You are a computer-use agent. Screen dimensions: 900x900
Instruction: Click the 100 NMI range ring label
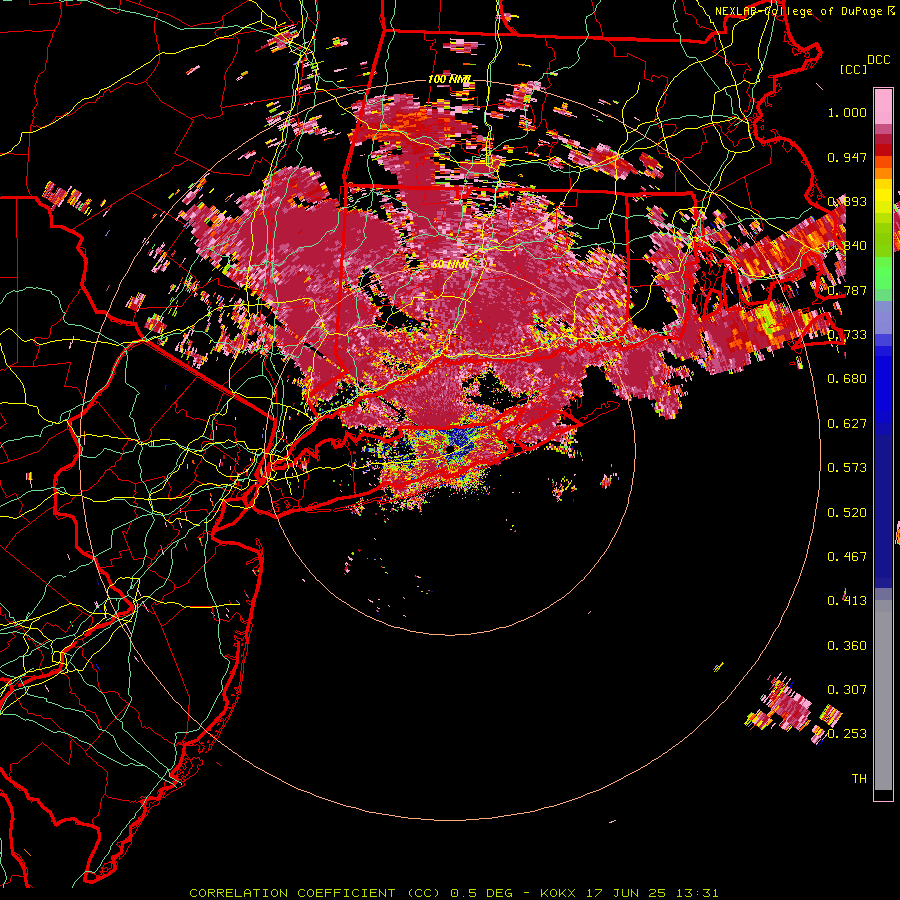click(x=449, y=79)
